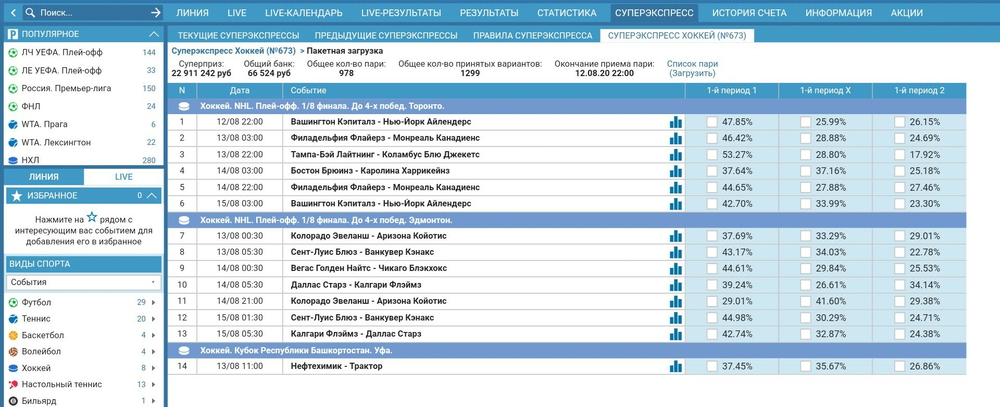Click the magnifier search icon
1000x407 pixels.
coord(30,12)
